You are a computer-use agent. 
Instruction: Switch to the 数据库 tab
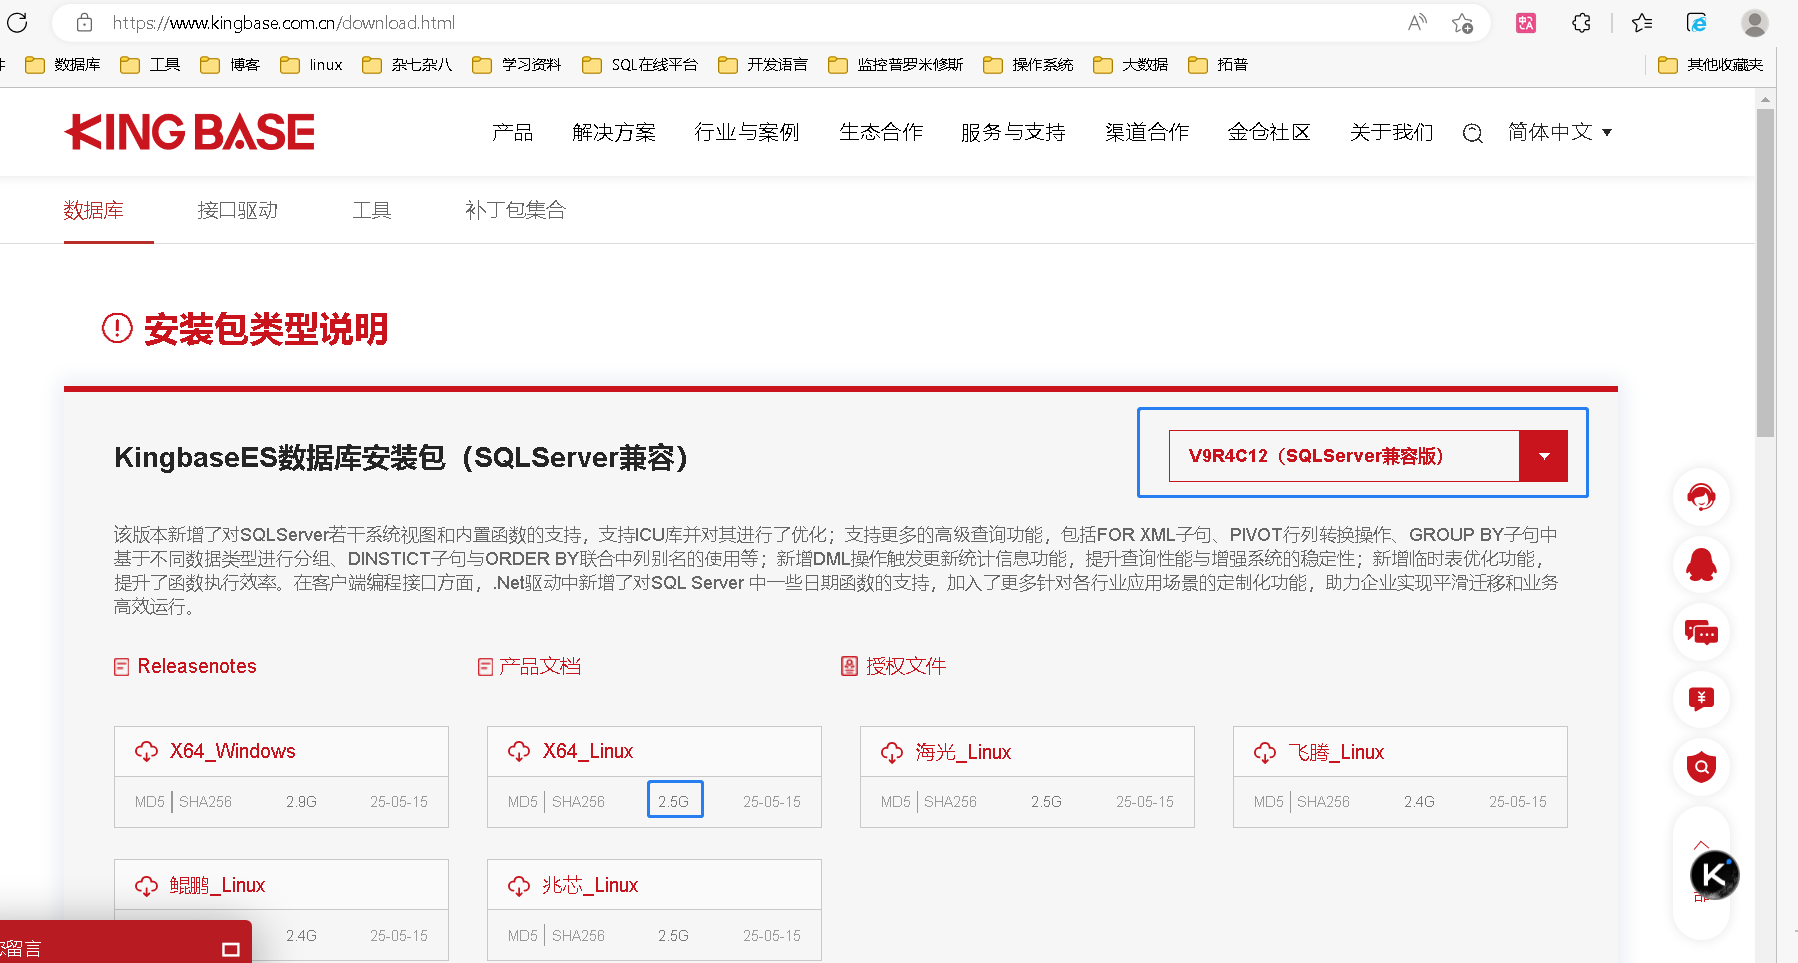coord(94,210)
